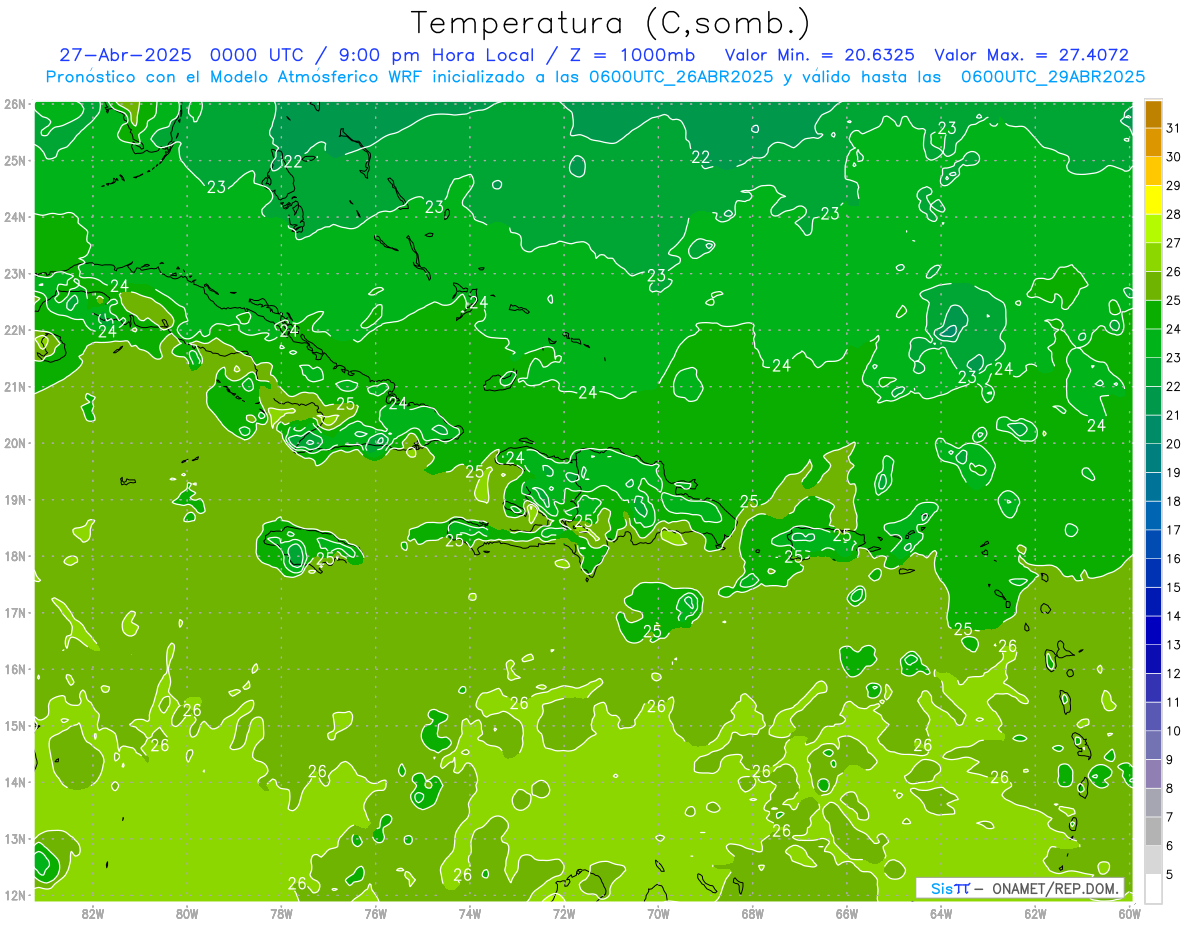Click the 76W longitude axis label

pyautogui.click(x=375, y=913)
